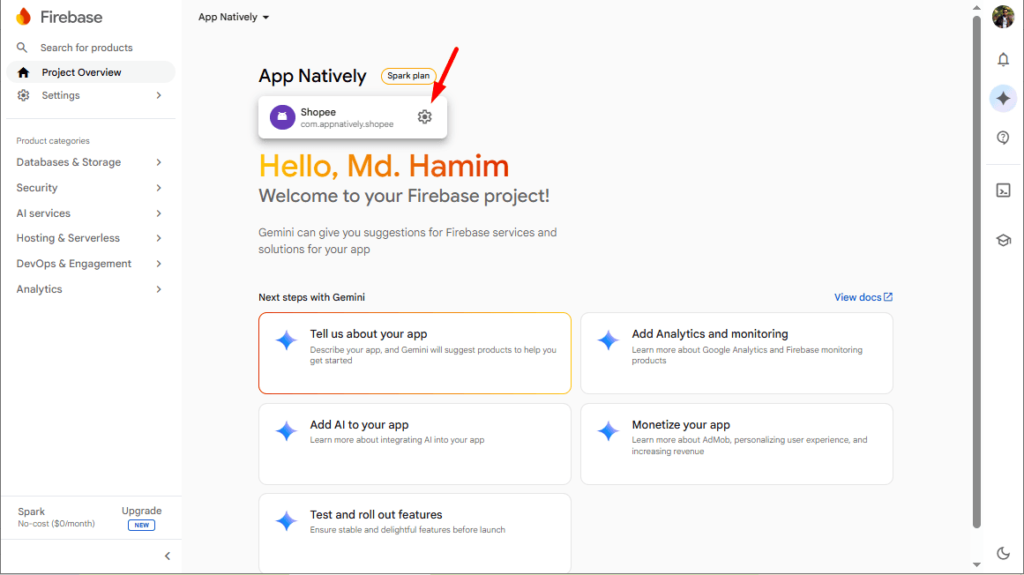
Task: Open the Cloud Shell terminal icon
Action: [x=1003, y=190]
